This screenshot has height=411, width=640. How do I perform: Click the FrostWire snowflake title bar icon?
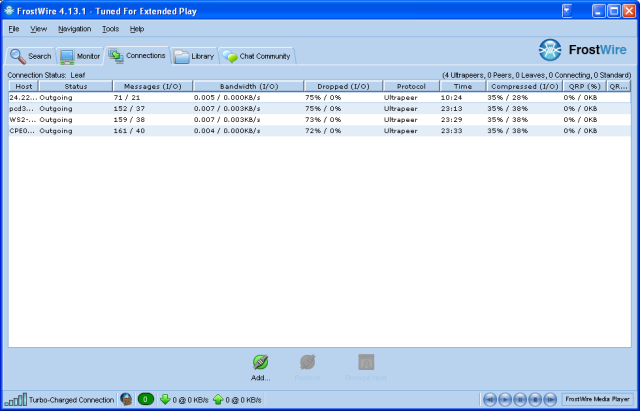pyautogui.click(x=9, y=11)
